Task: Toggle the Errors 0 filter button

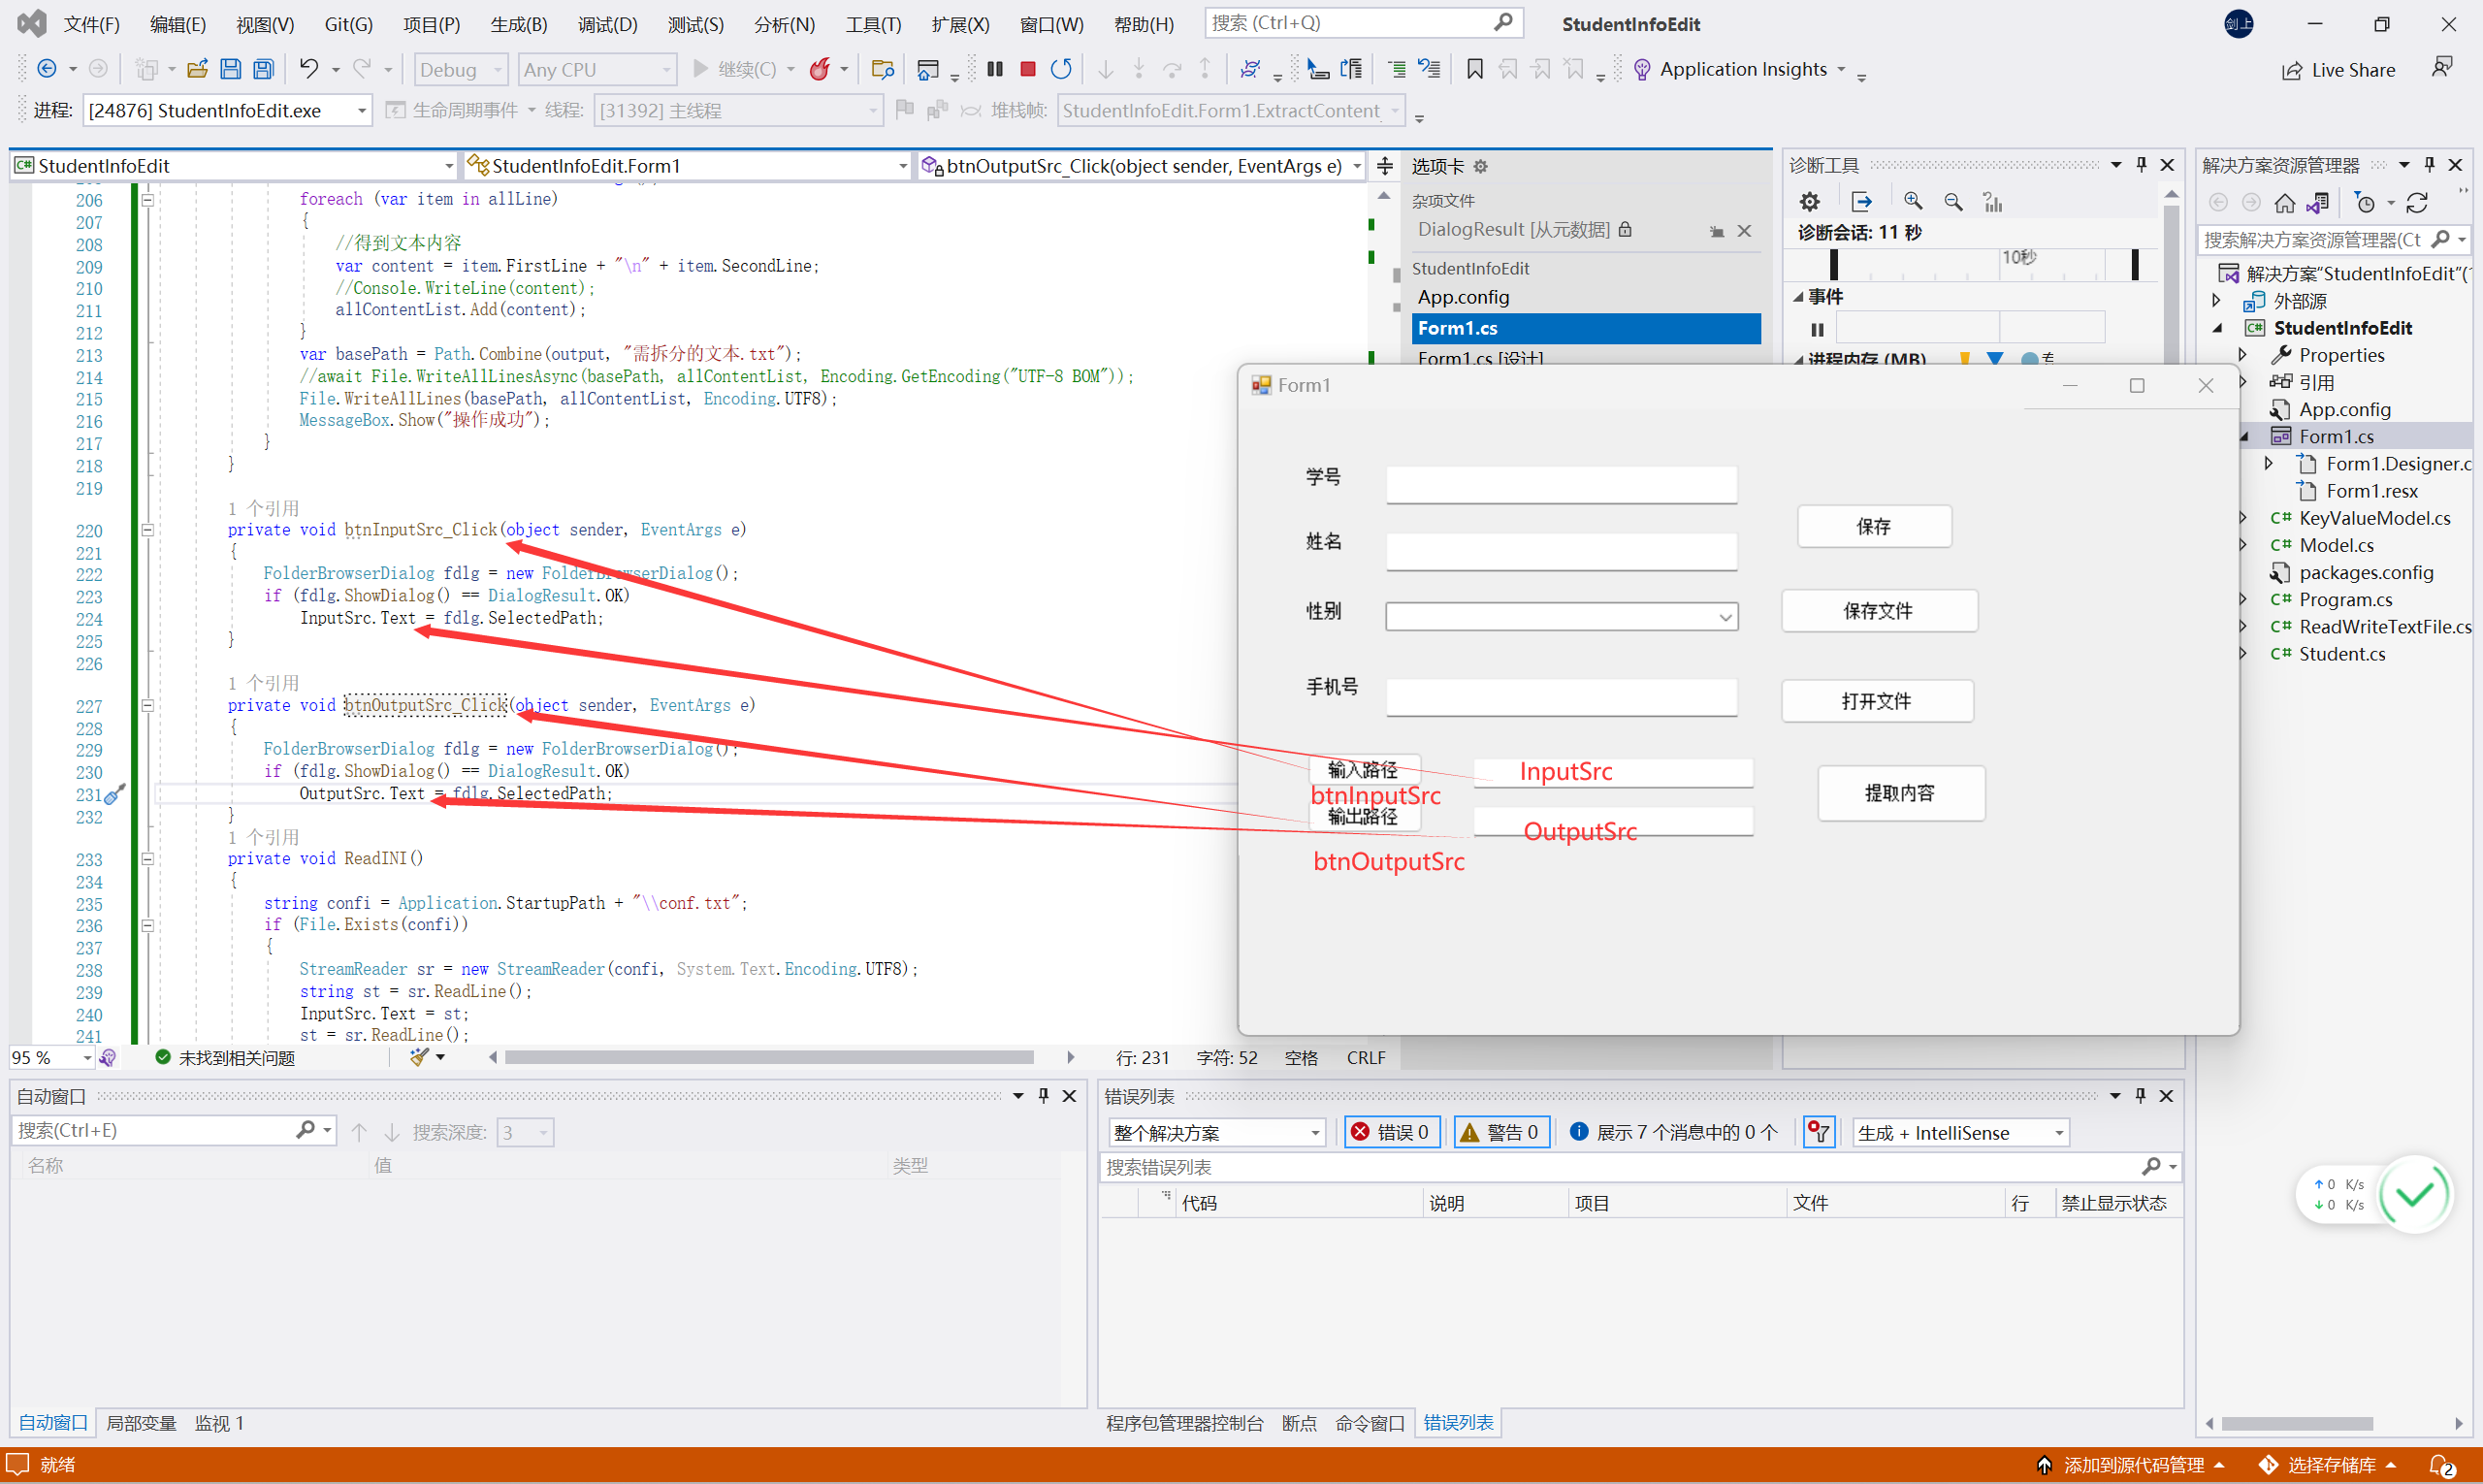Action: tap(1391, 1132)
